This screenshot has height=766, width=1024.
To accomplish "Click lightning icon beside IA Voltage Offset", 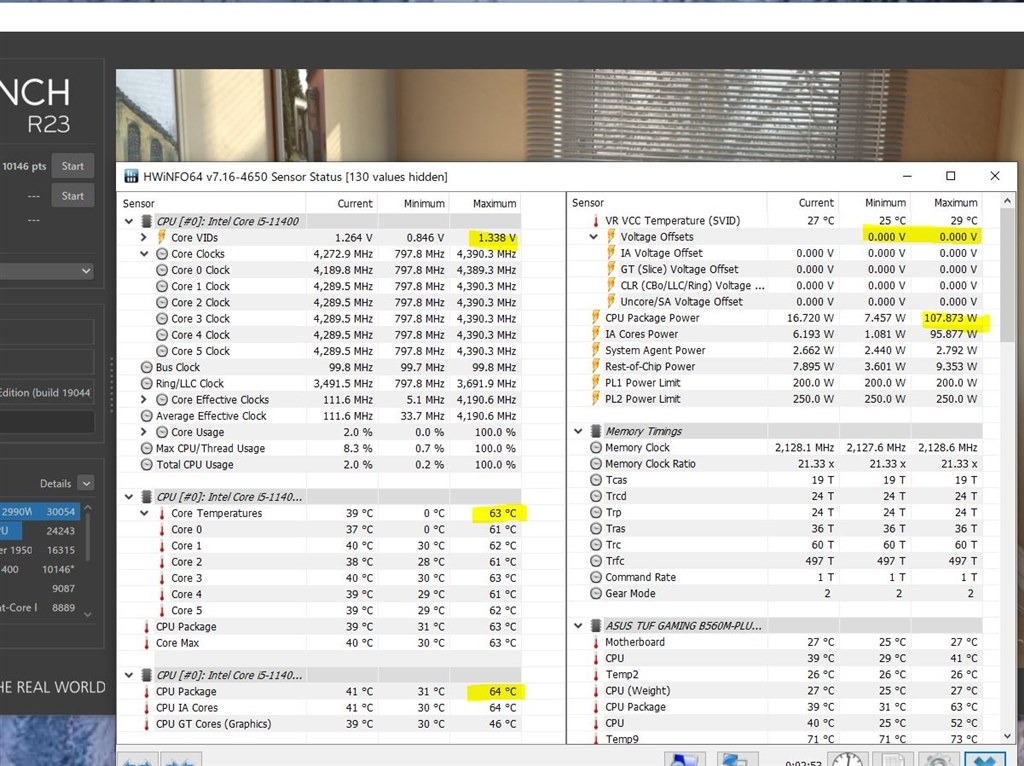I will tap(611, 253).
